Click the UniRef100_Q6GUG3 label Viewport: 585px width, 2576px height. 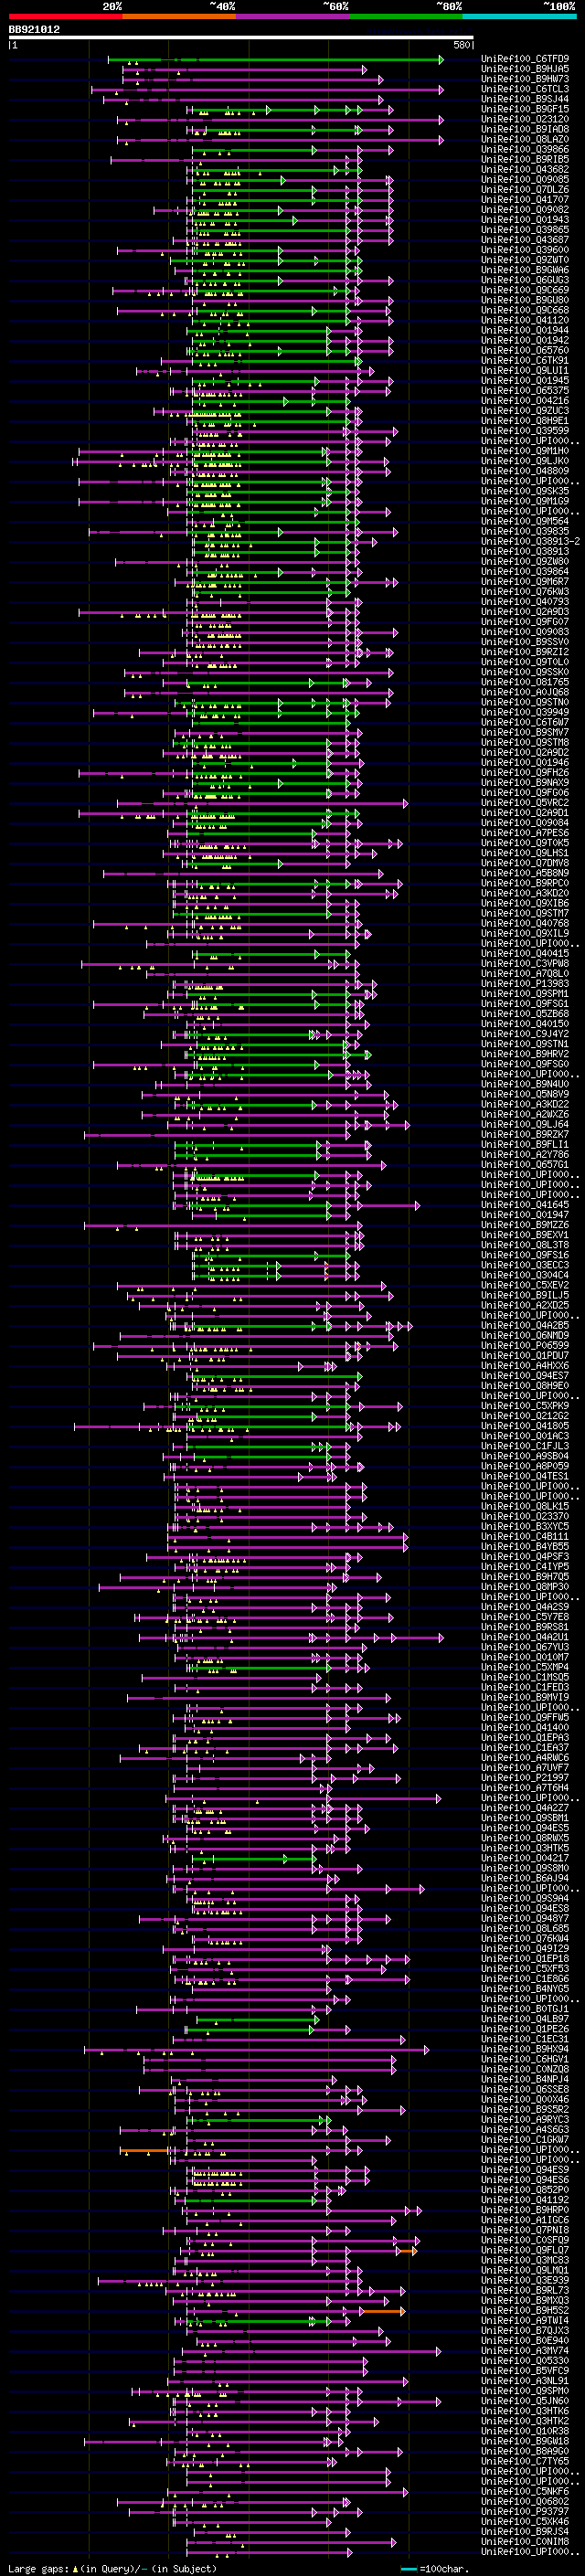pos(525,280)
